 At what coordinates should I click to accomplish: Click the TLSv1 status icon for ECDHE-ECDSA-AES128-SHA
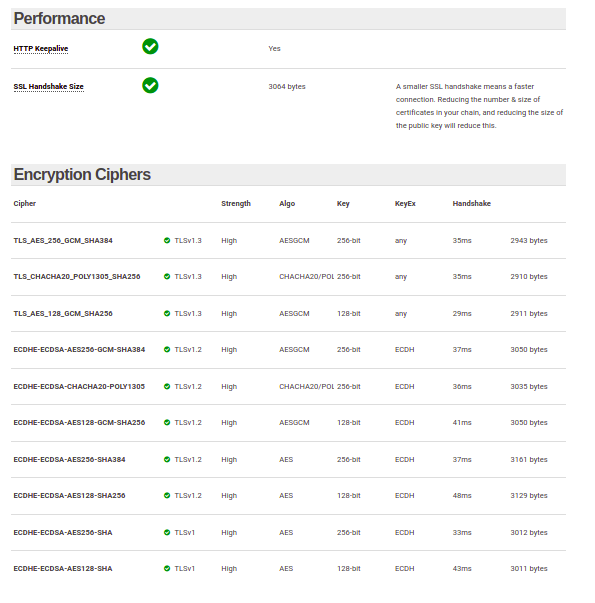(167, 568)
